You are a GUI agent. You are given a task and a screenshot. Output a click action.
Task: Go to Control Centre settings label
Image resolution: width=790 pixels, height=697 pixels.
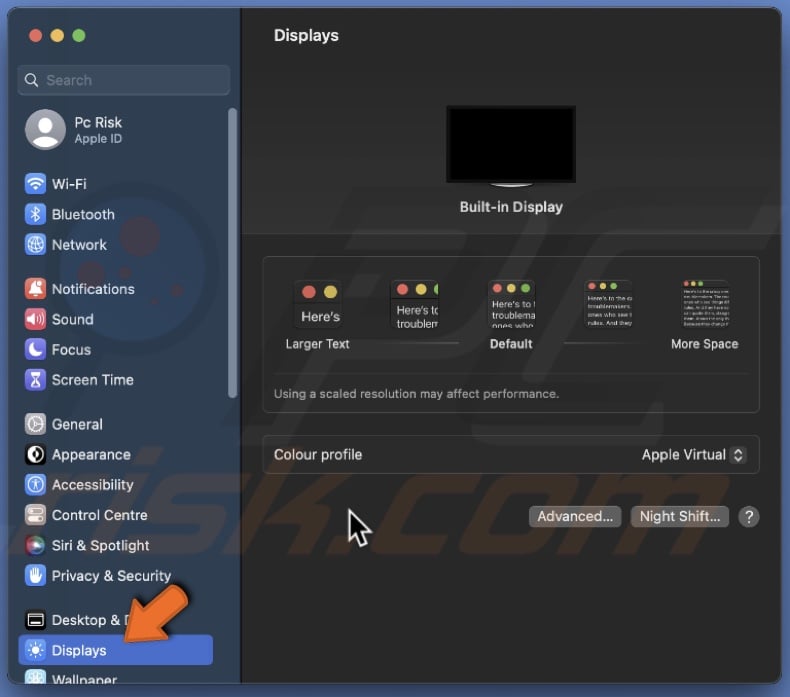pos(100,515)
